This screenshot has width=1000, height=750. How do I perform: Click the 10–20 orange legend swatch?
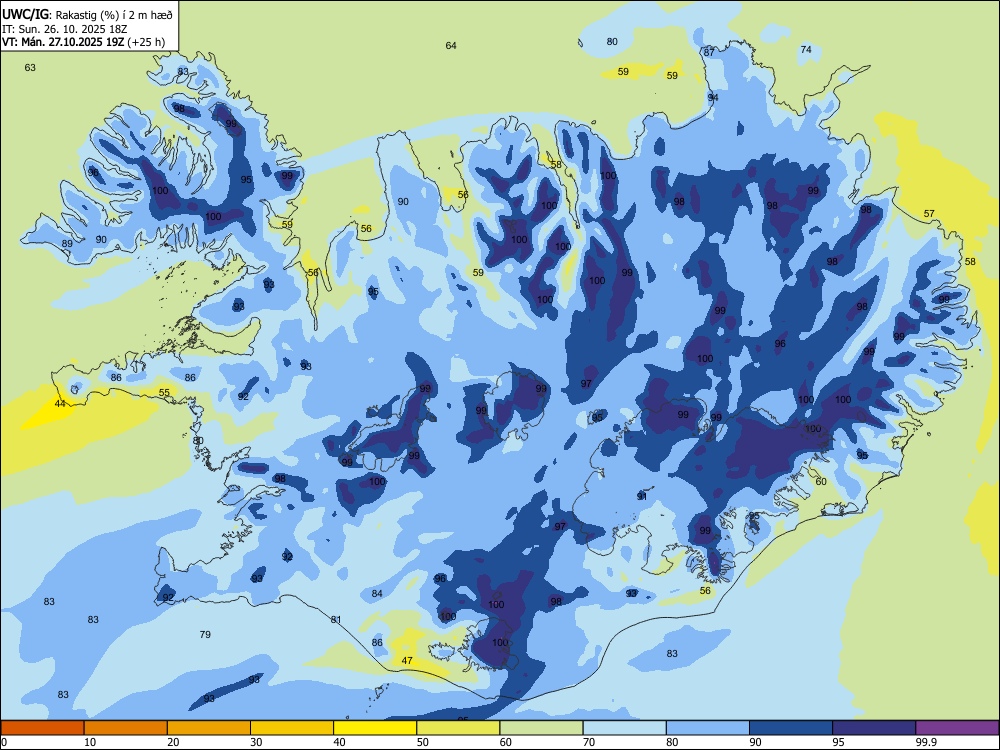(126, 728)
